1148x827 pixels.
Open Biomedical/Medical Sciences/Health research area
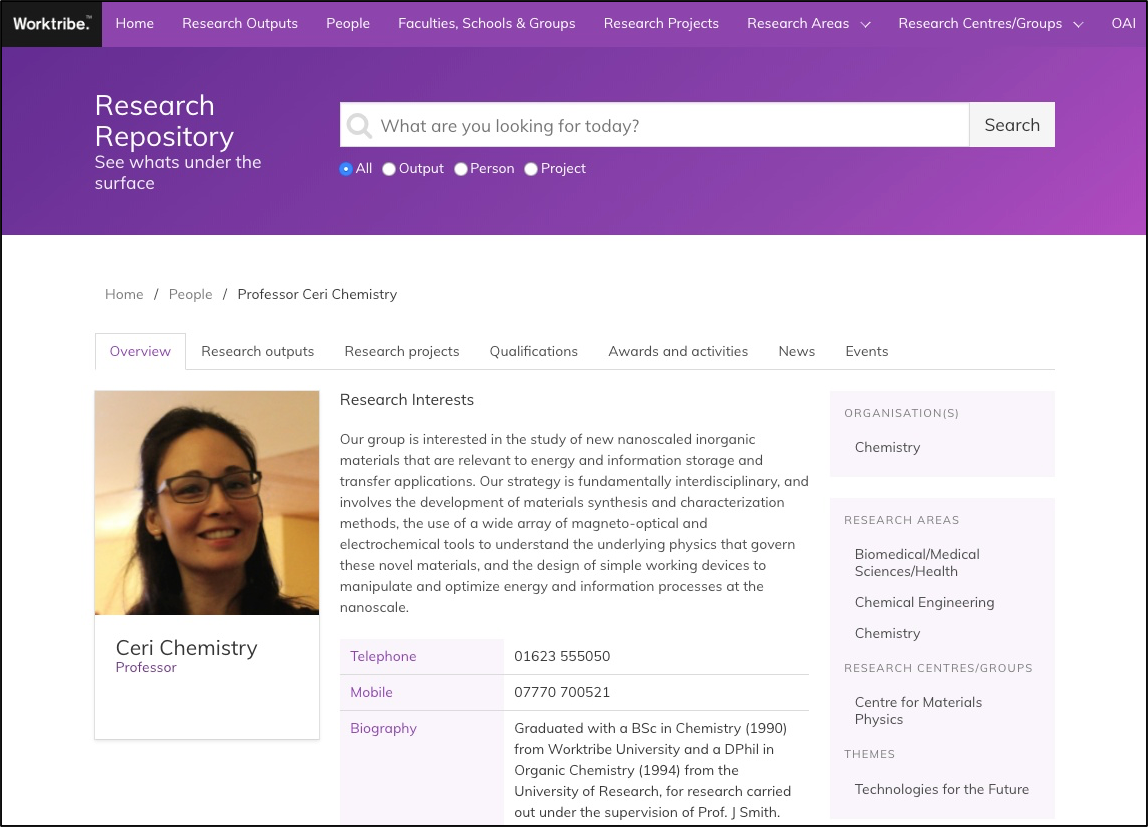click(917, 563)
